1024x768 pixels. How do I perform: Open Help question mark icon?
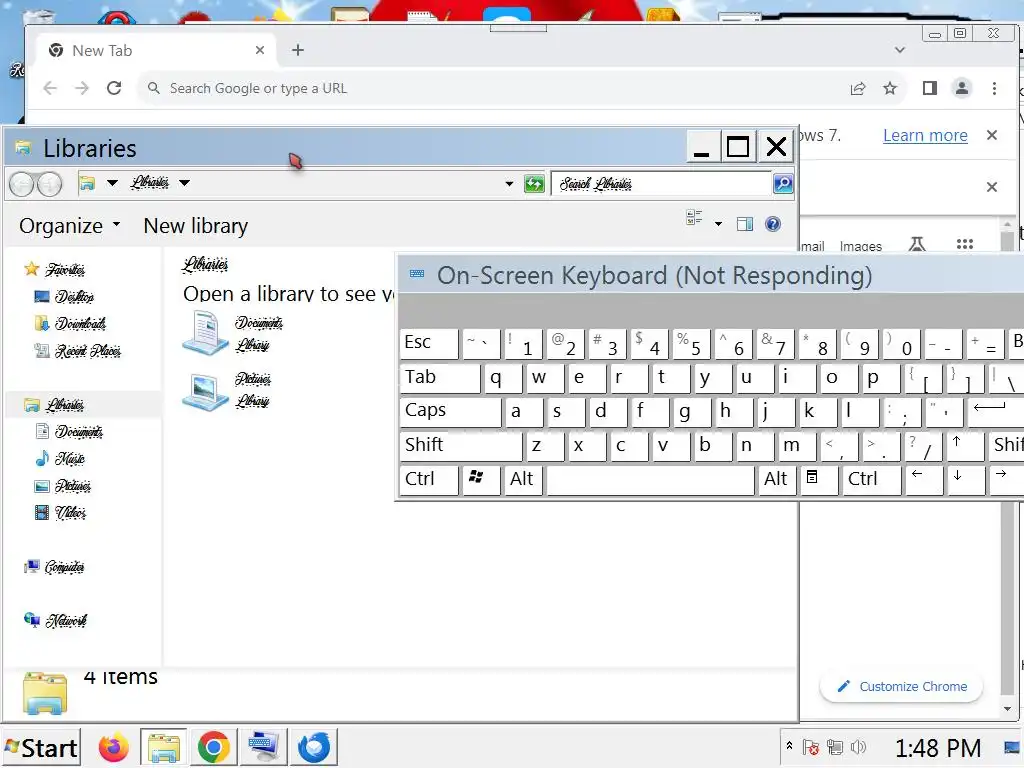point(773,224)
